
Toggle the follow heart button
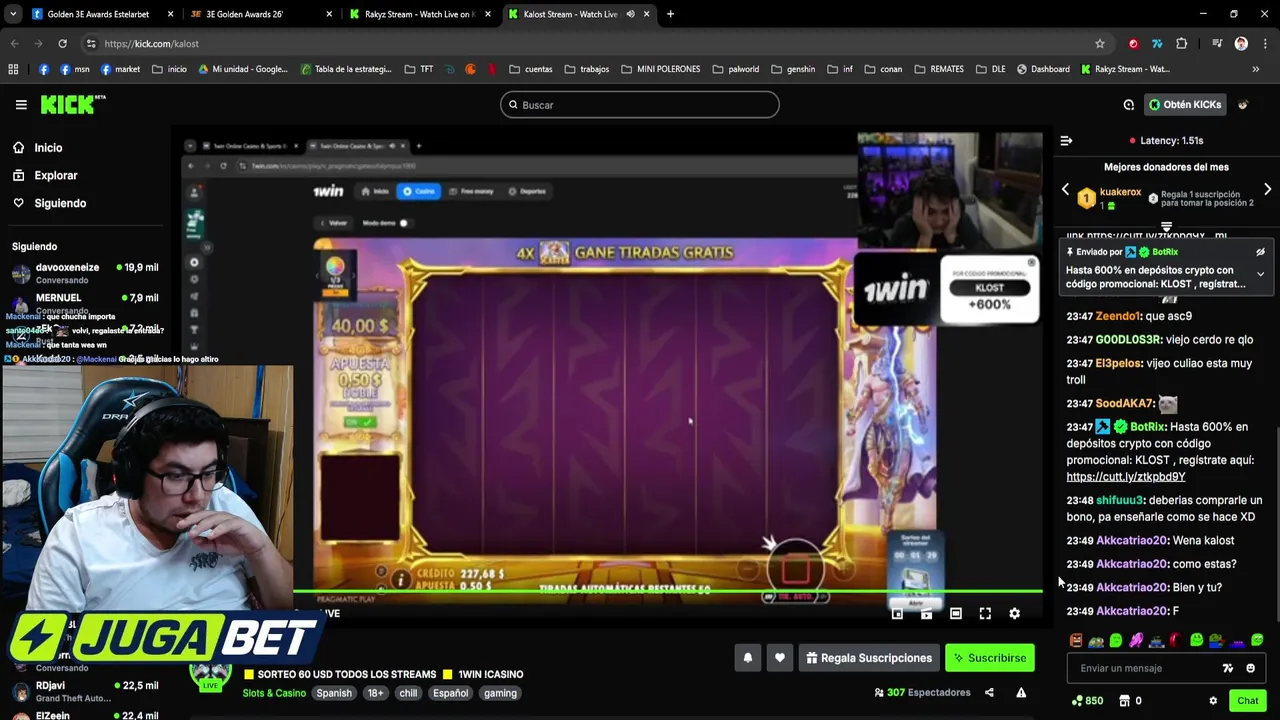779,658
